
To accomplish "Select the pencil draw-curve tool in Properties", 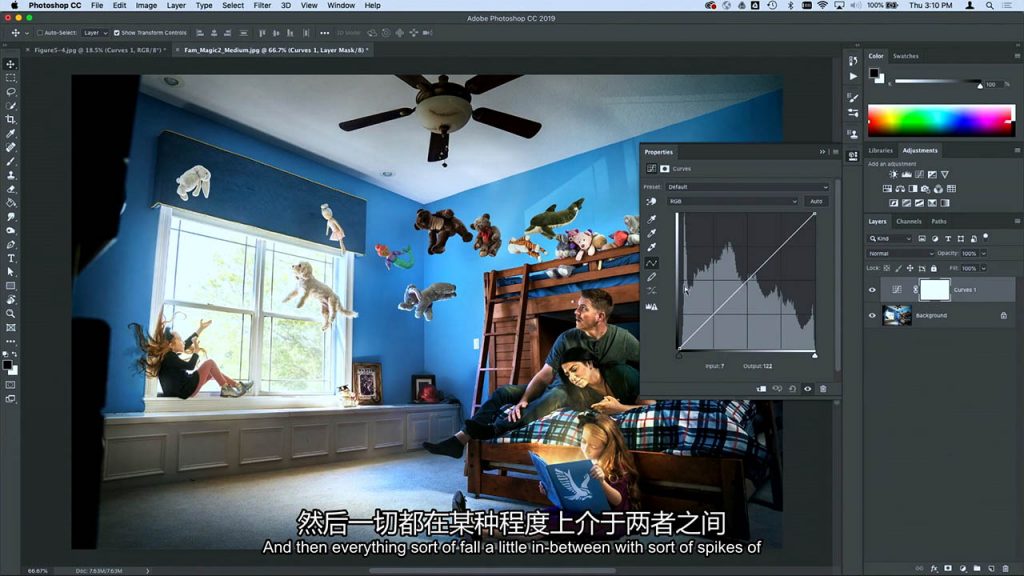I will 651,277.
